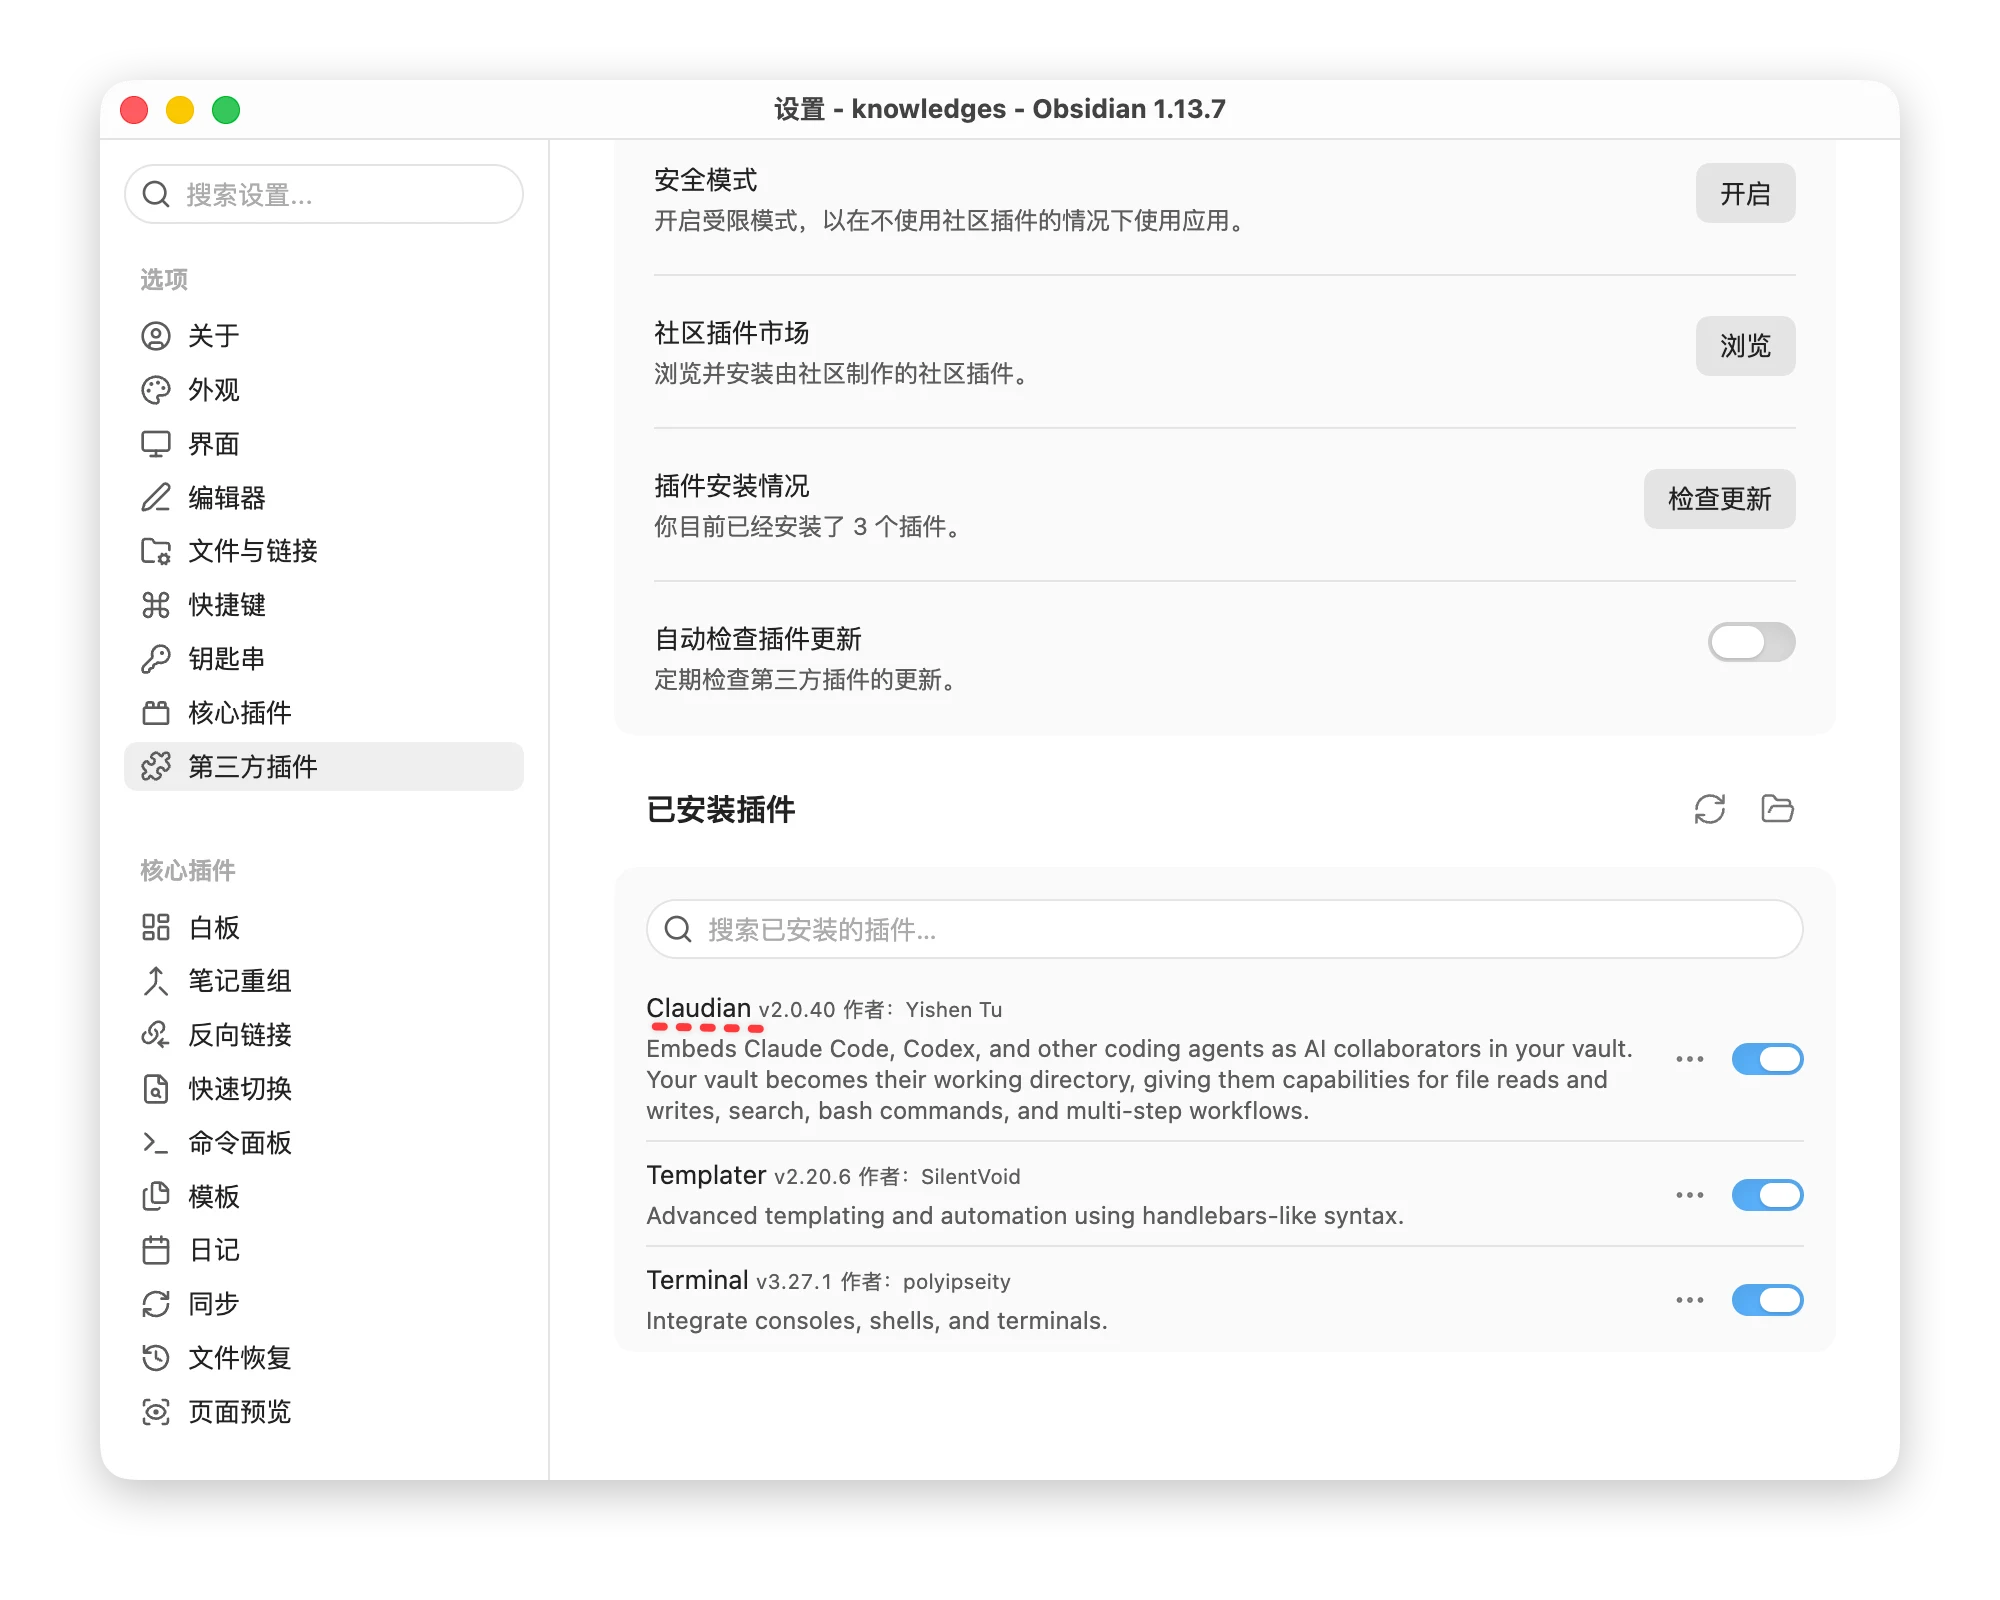Image resolution: width=2000 pixels, height=1600 pixels.
Task: Click the Templater plugin name
Action: click(706, 1175)
